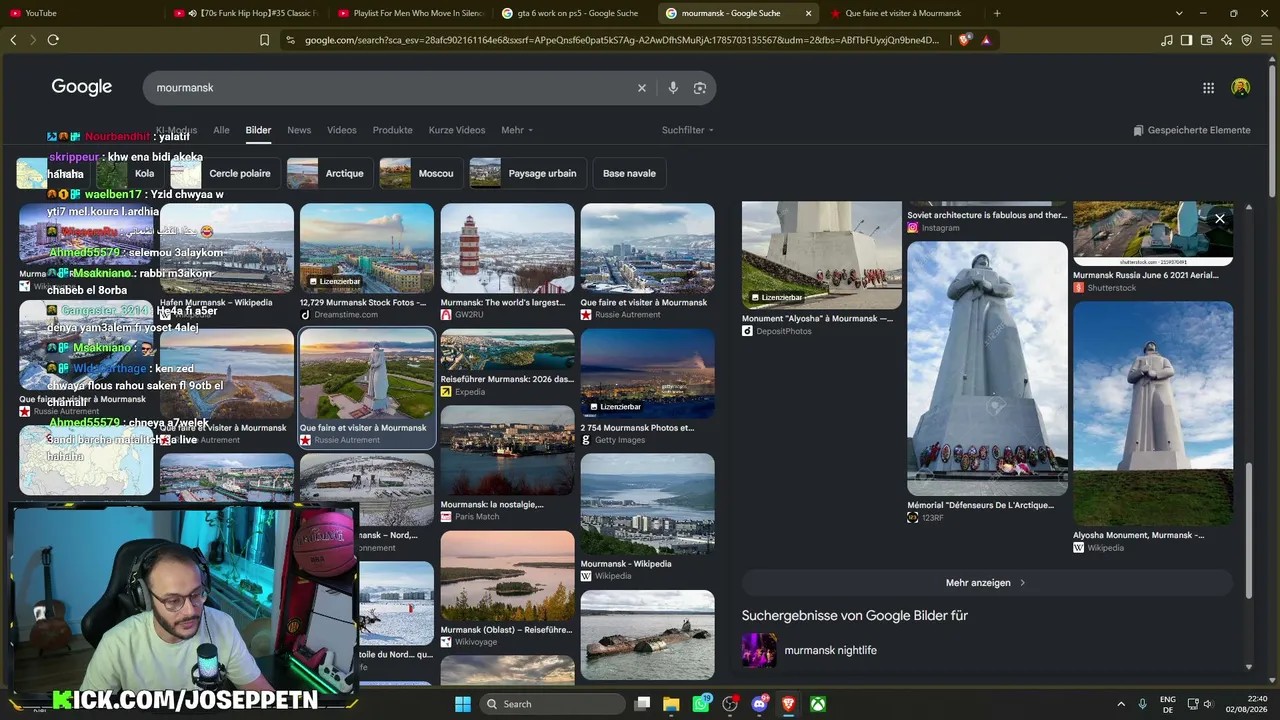Open the music playlist toolbar icon
Image resolution: width=1280 pixels, height=720 pixels.
1166,40
